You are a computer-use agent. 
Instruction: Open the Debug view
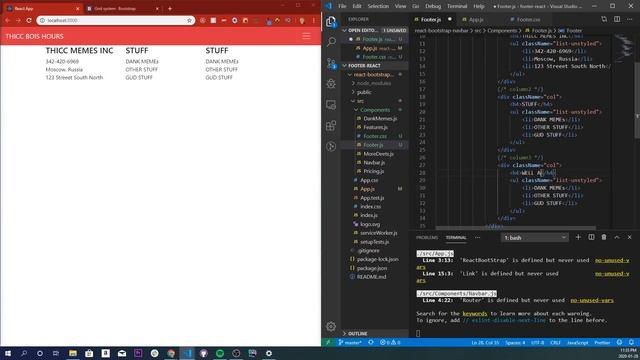(331, 84)
